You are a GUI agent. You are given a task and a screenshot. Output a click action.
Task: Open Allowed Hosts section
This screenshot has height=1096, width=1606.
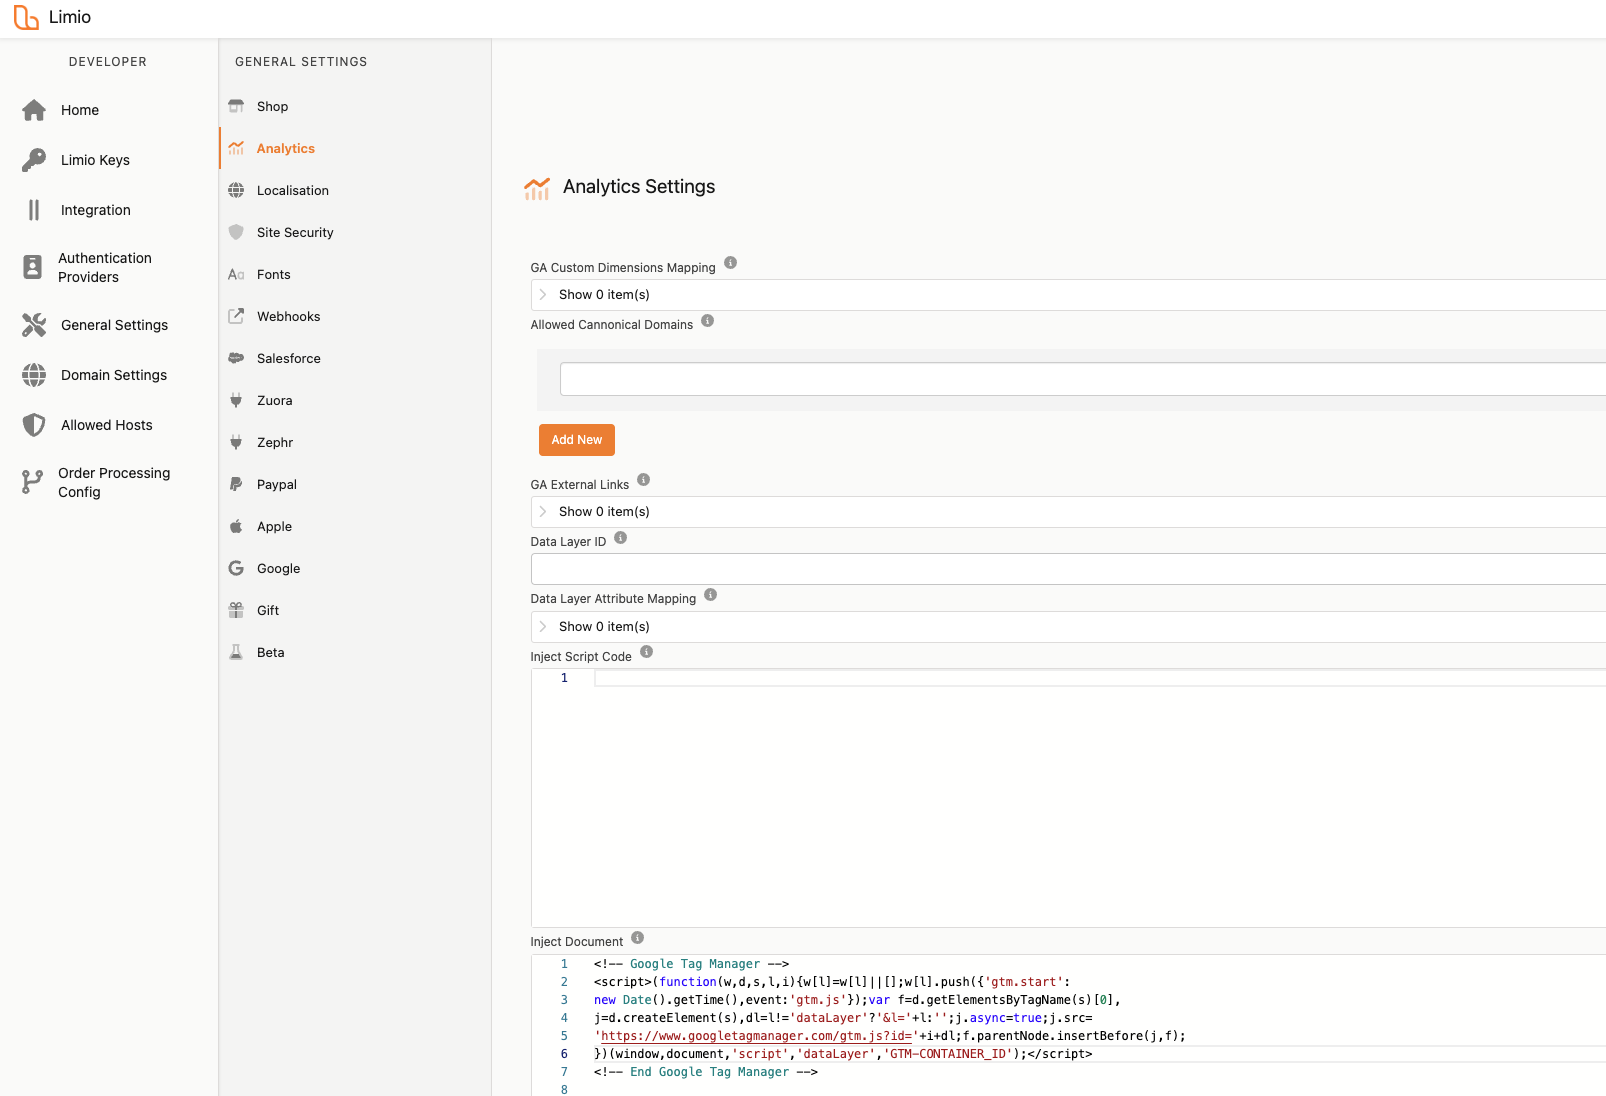[x=107, y=425]
